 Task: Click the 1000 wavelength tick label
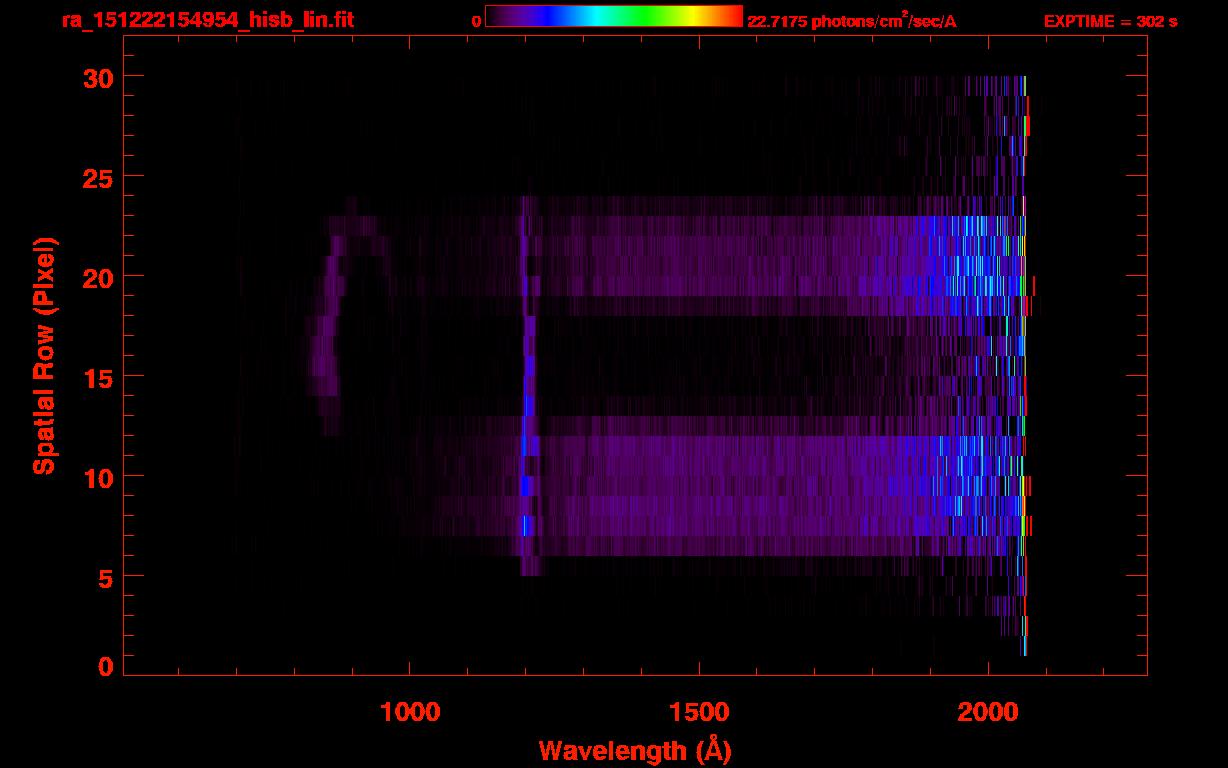(x=410, y=712)
